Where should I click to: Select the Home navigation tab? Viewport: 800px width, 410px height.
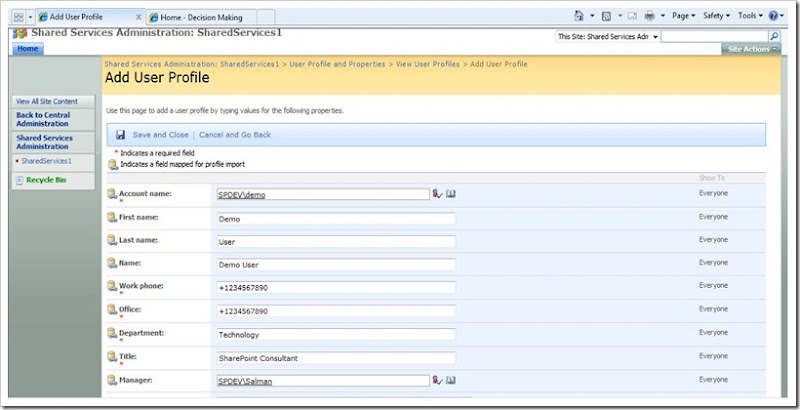(x=28, y=49)
